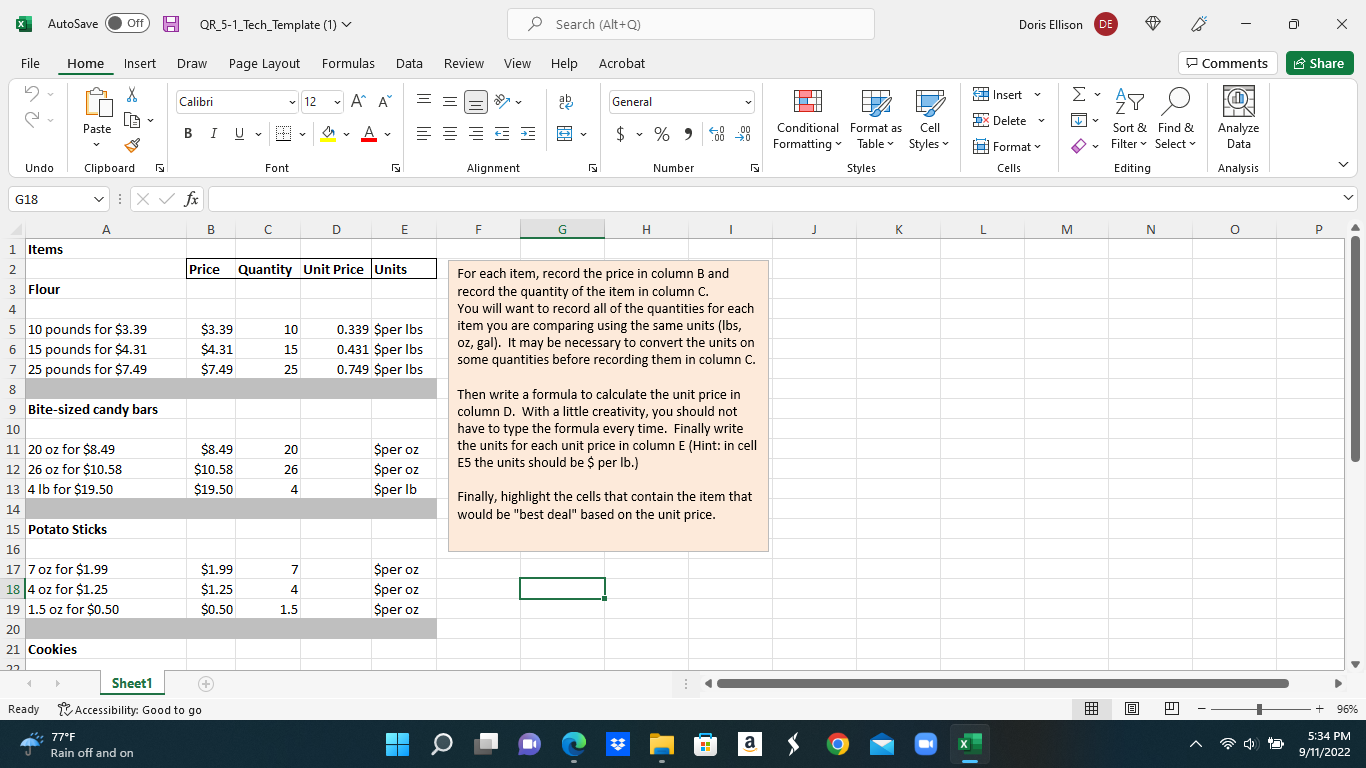Click the Format Painter icon

(133, 147)
